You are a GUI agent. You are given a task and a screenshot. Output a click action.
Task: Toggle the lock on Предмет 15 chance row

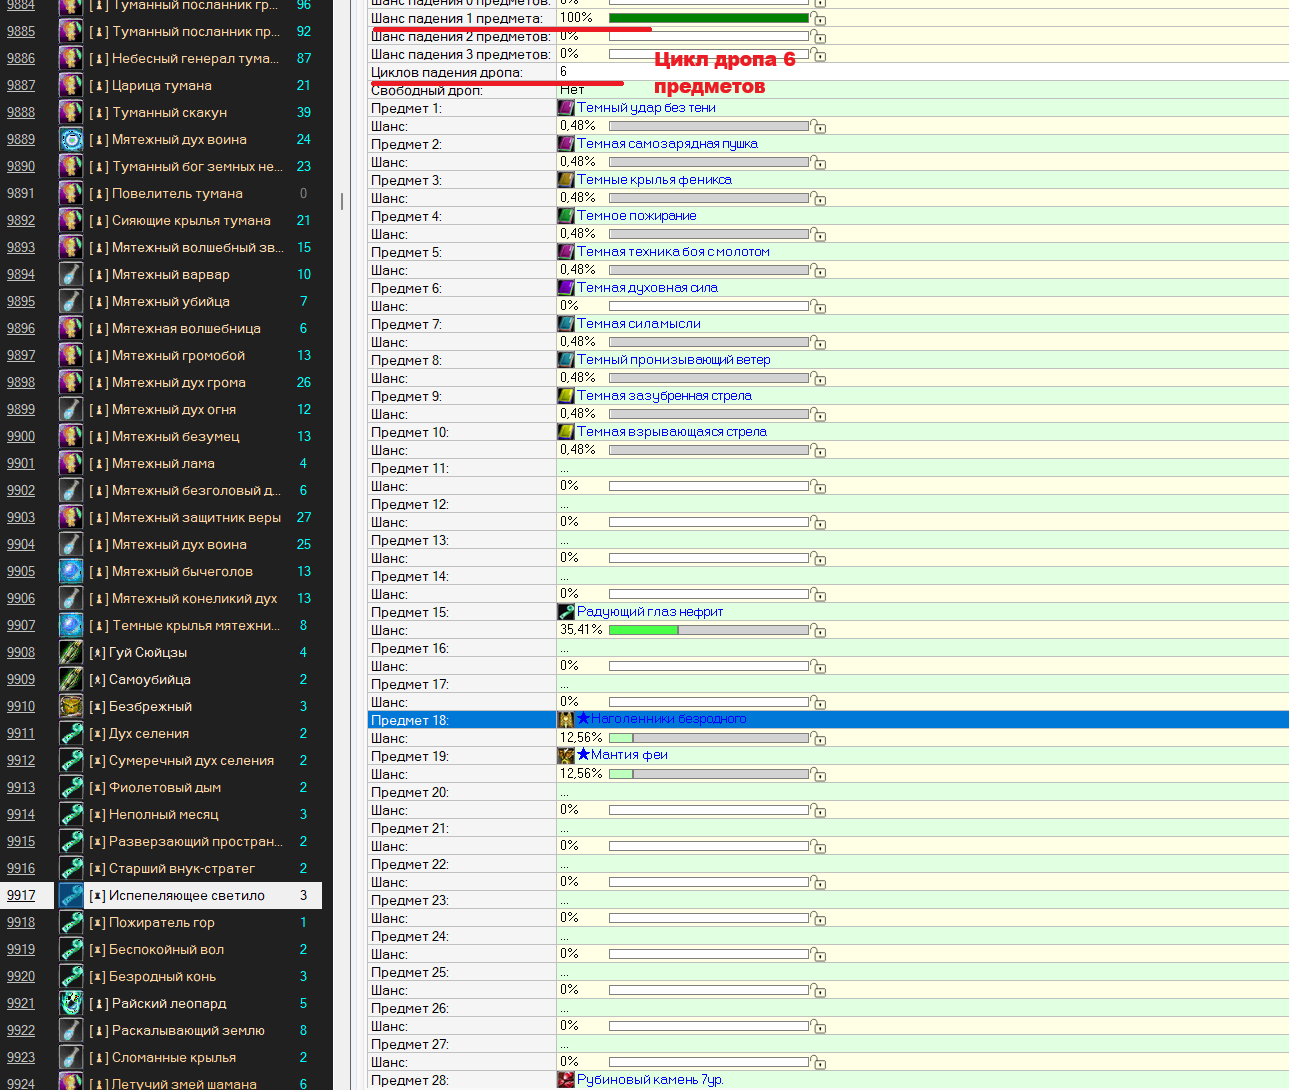(x=819, y=631)
